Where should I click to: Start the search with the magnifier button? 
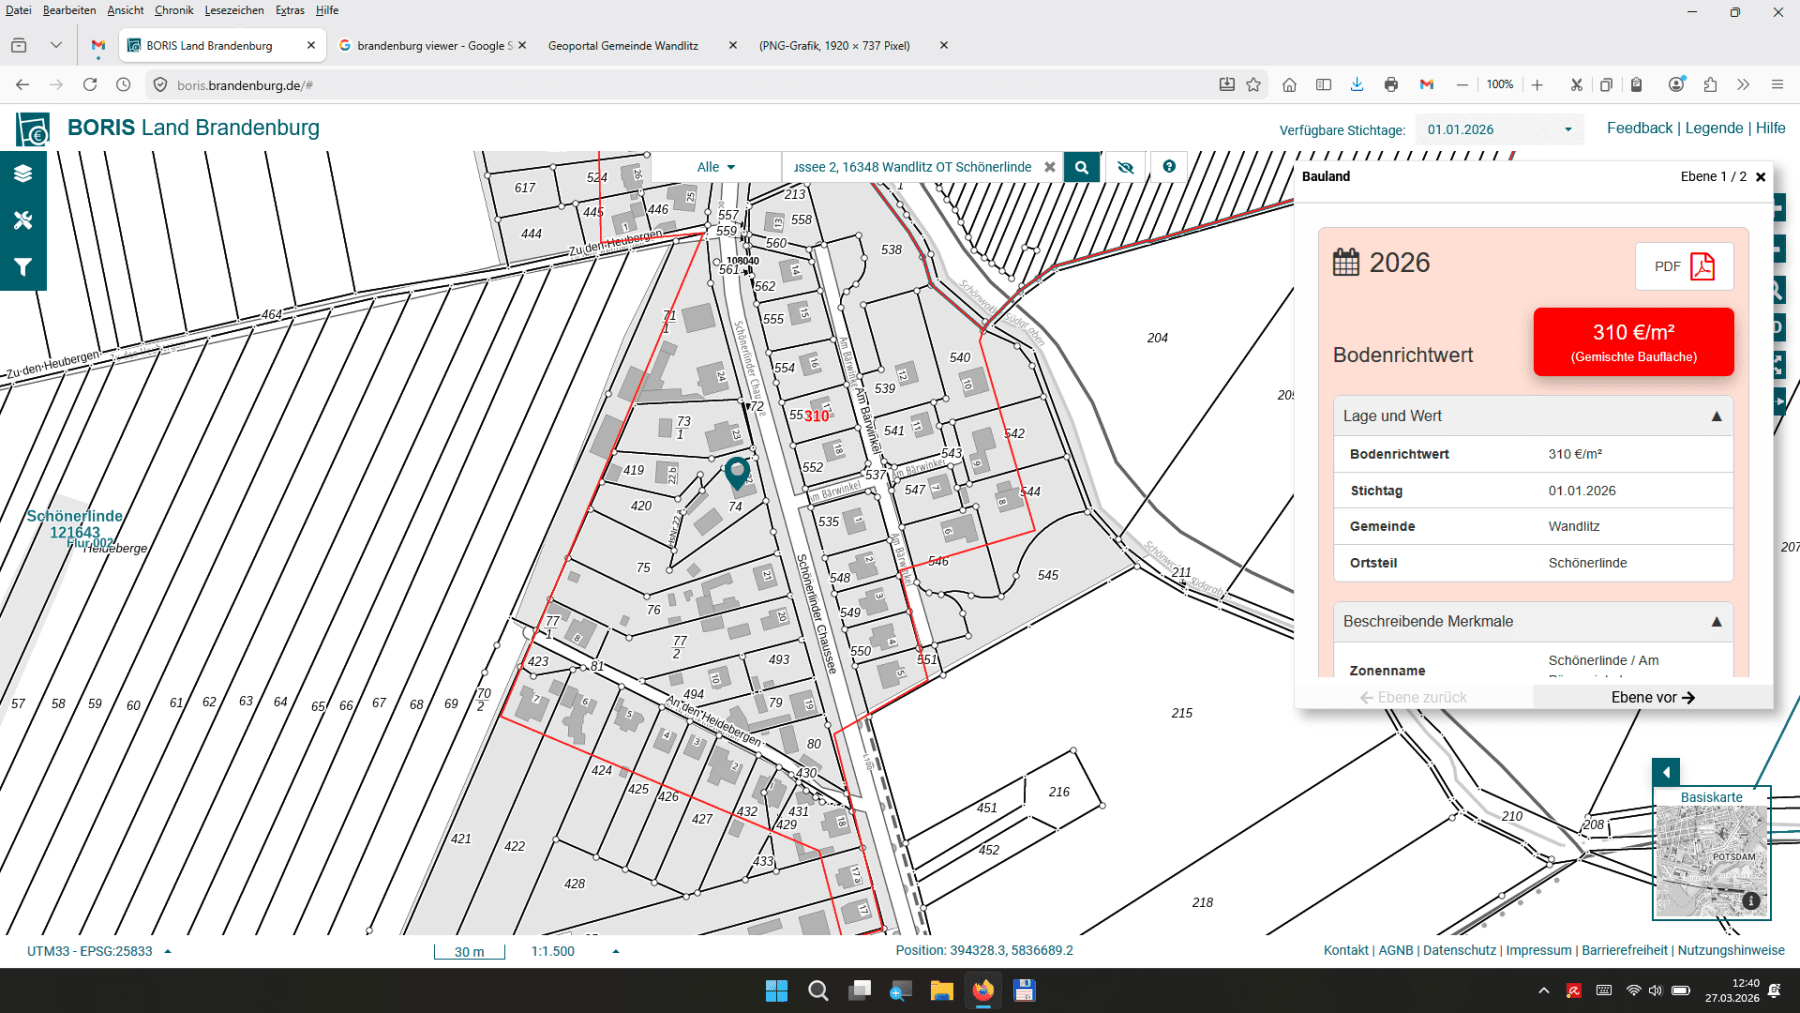click(1081, 166)
